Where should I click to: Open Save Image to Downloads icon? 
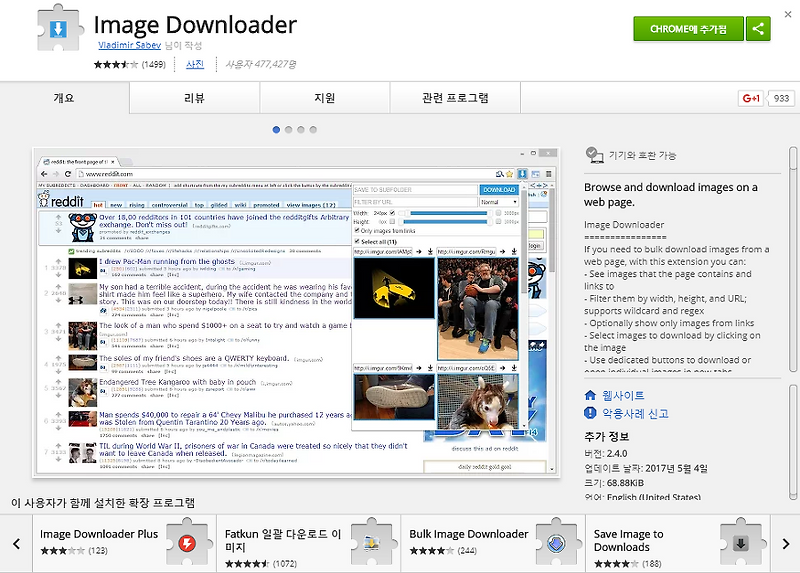(741, 543)
